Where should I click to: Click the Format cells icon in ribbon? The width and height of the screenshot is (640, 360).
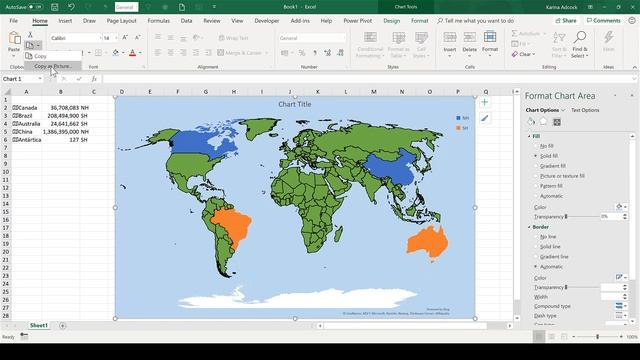point(490,38)
